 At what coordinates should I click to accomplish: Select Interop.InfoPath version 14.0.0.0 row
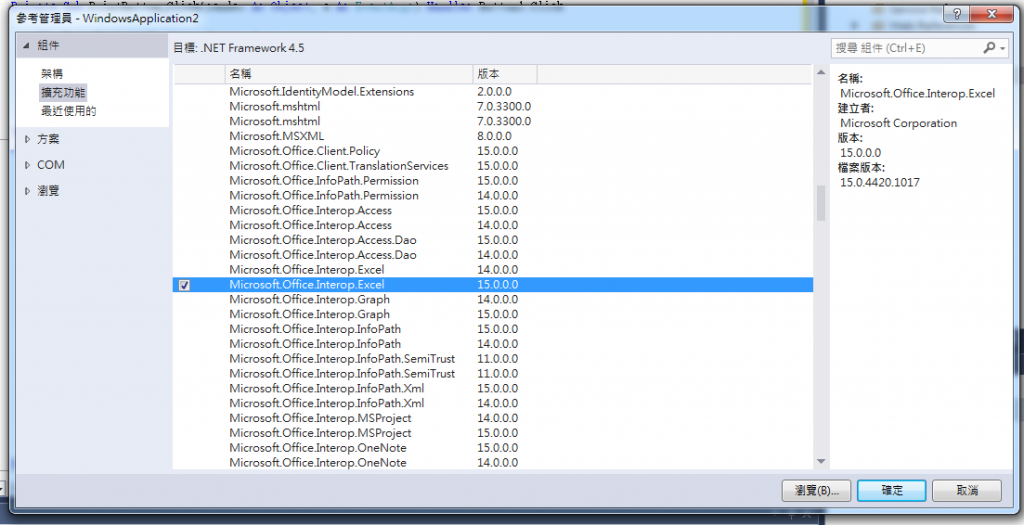click(492, 343)
